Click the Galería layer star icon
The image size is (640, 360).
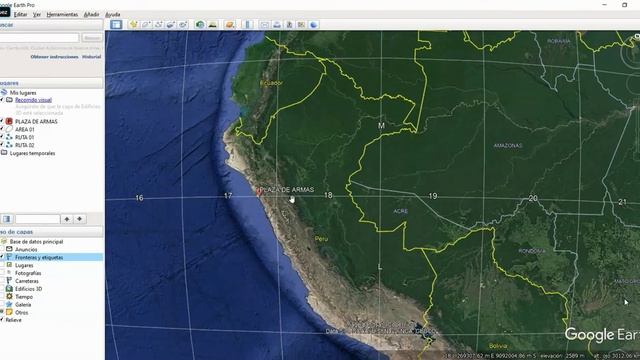[x=9, y=304]
